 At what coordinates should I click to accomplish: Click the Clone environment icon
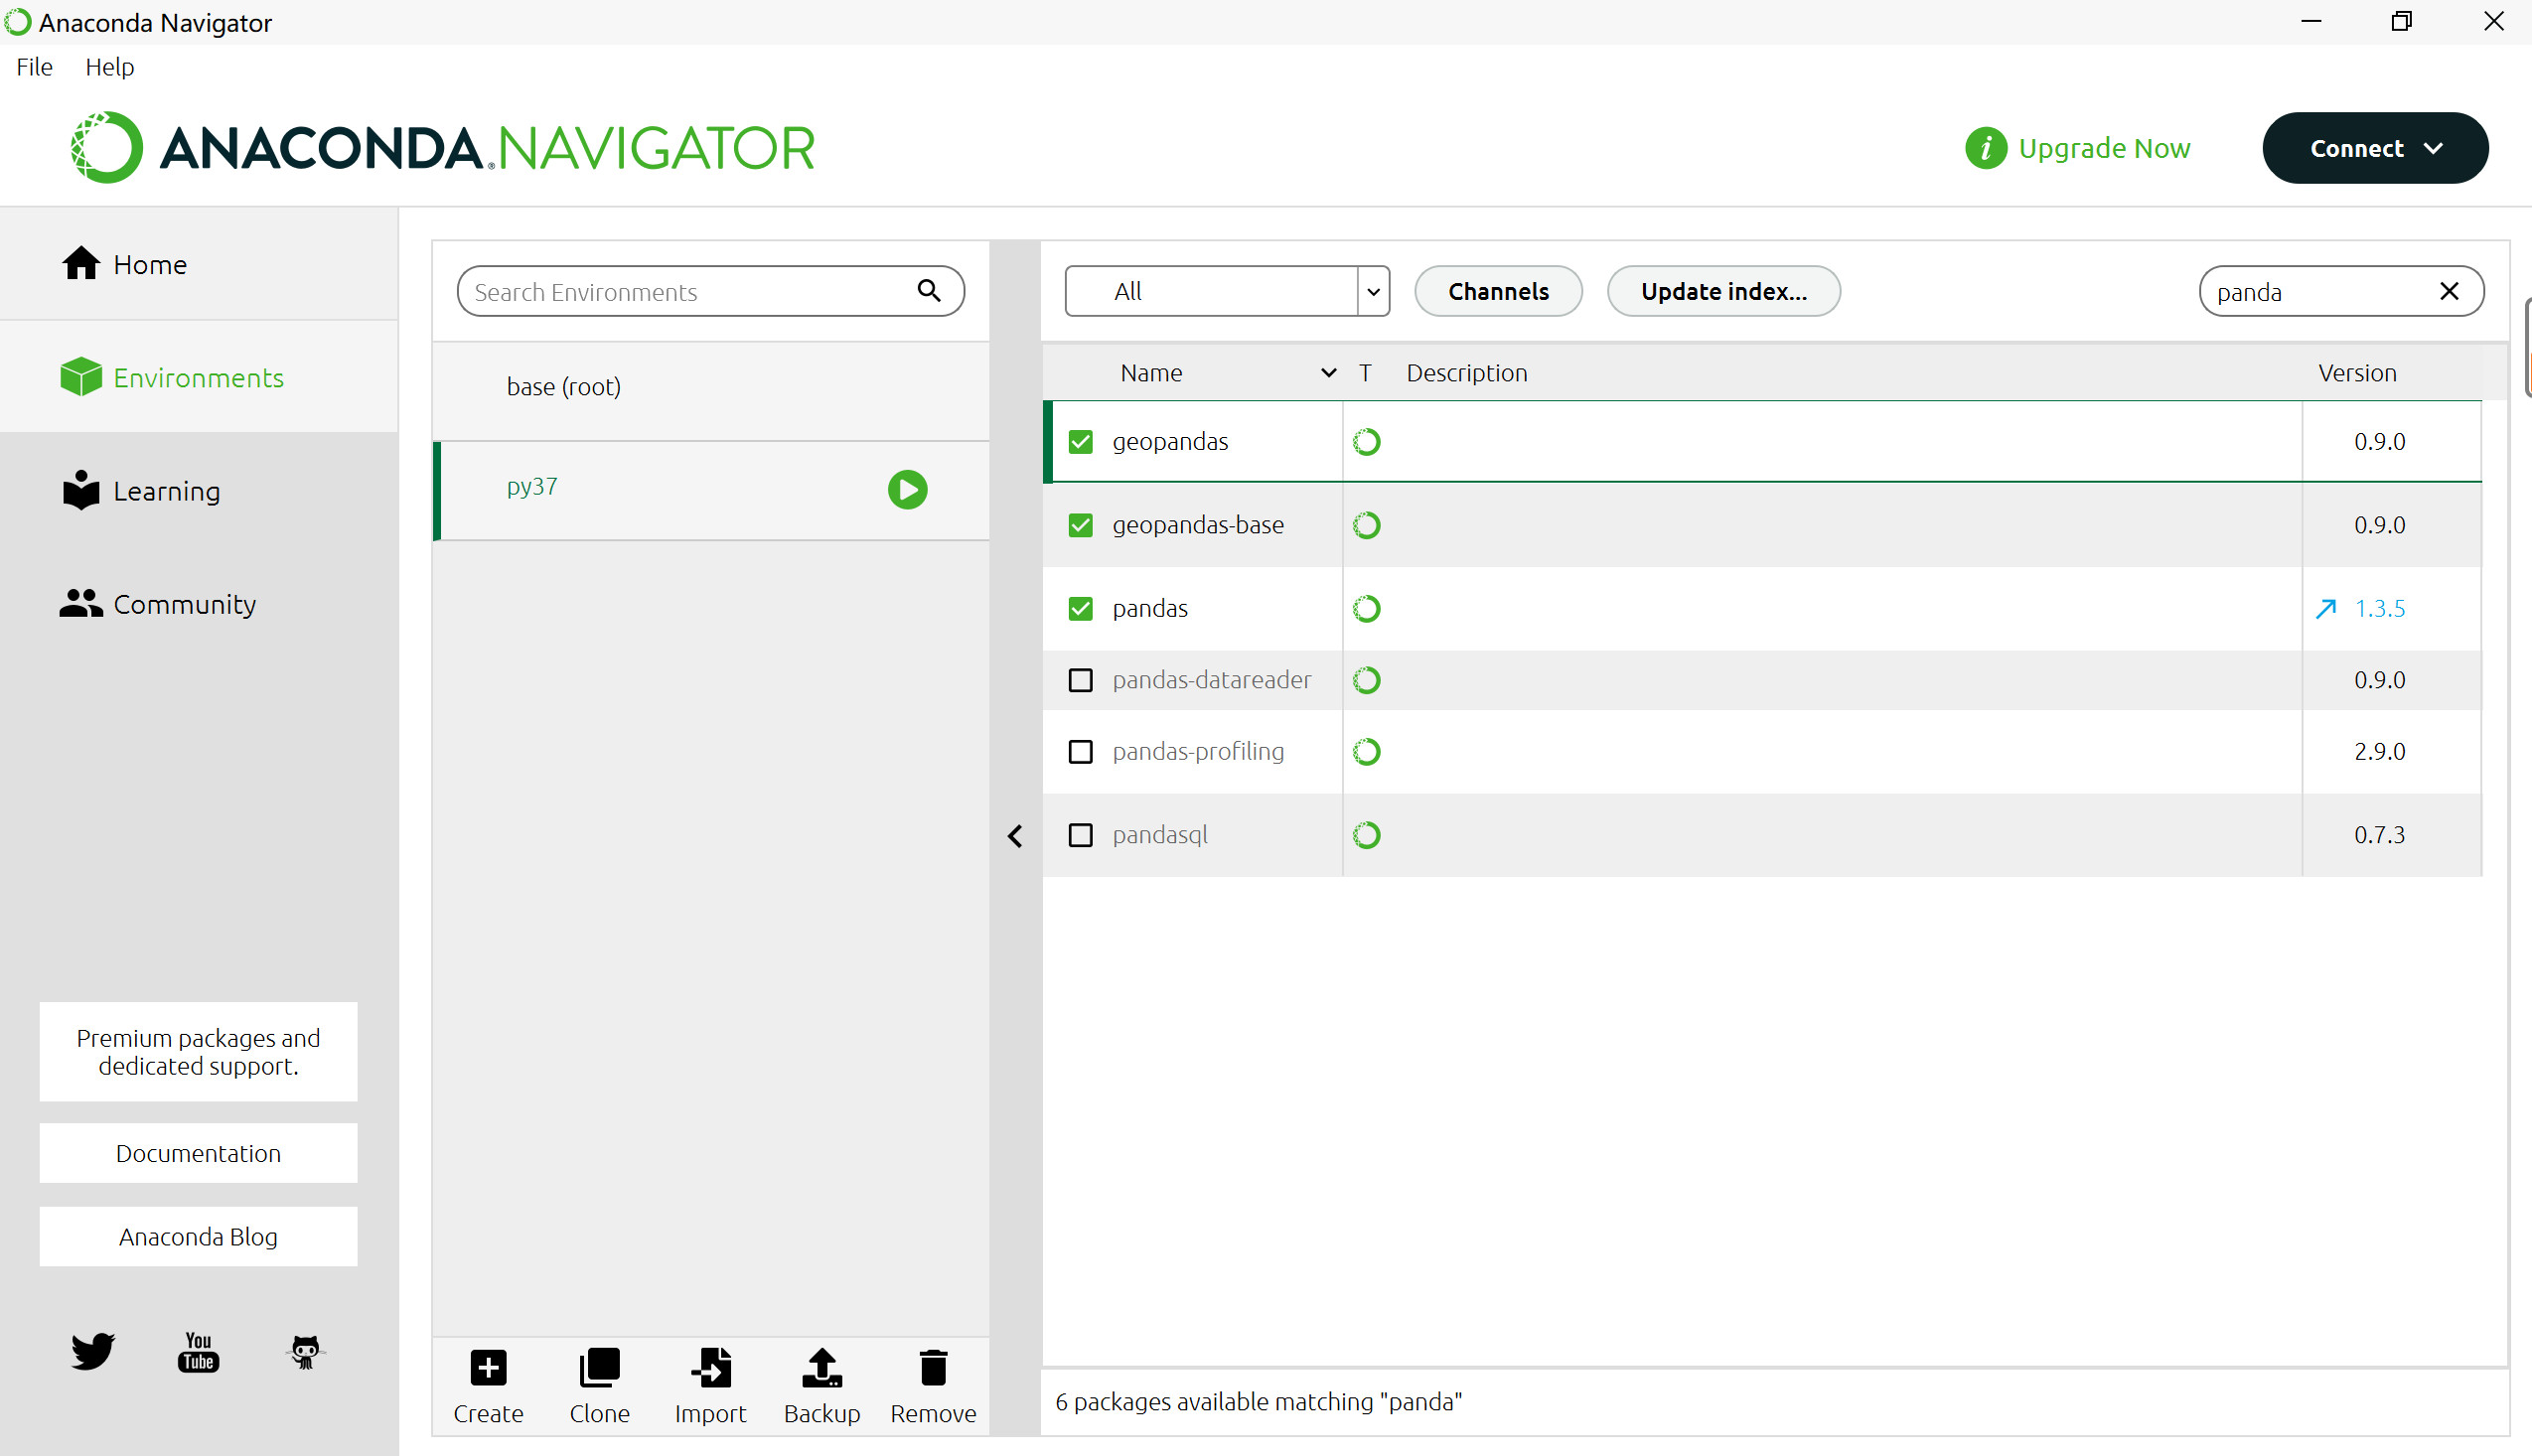(x=599, y=1368)
